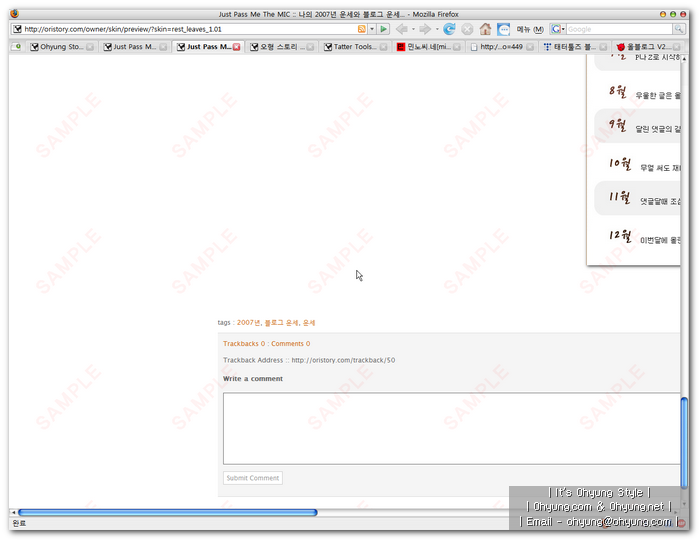Click the trackback address URL text

[343, 360]
